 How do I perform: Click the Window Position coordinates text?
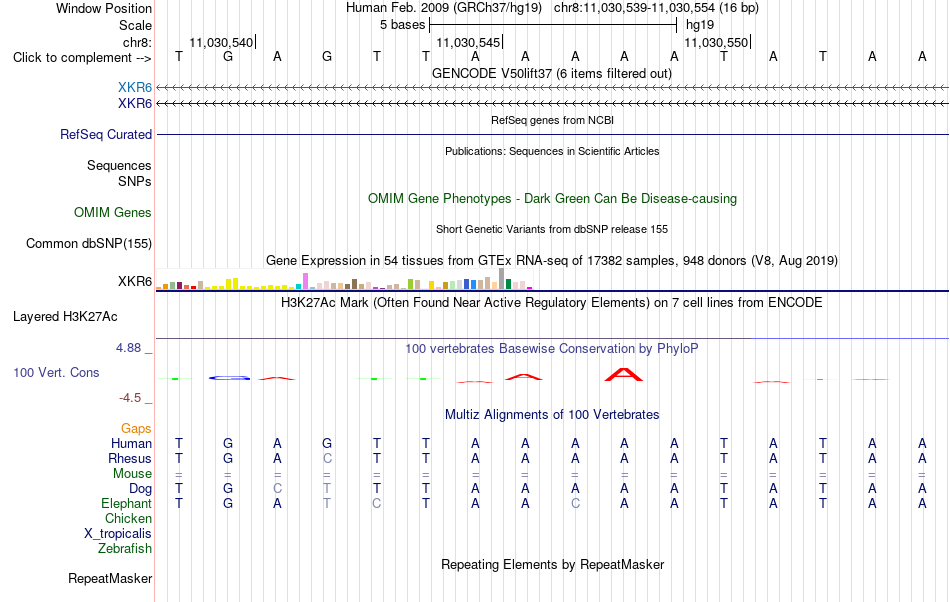click(x=552, y=8)
